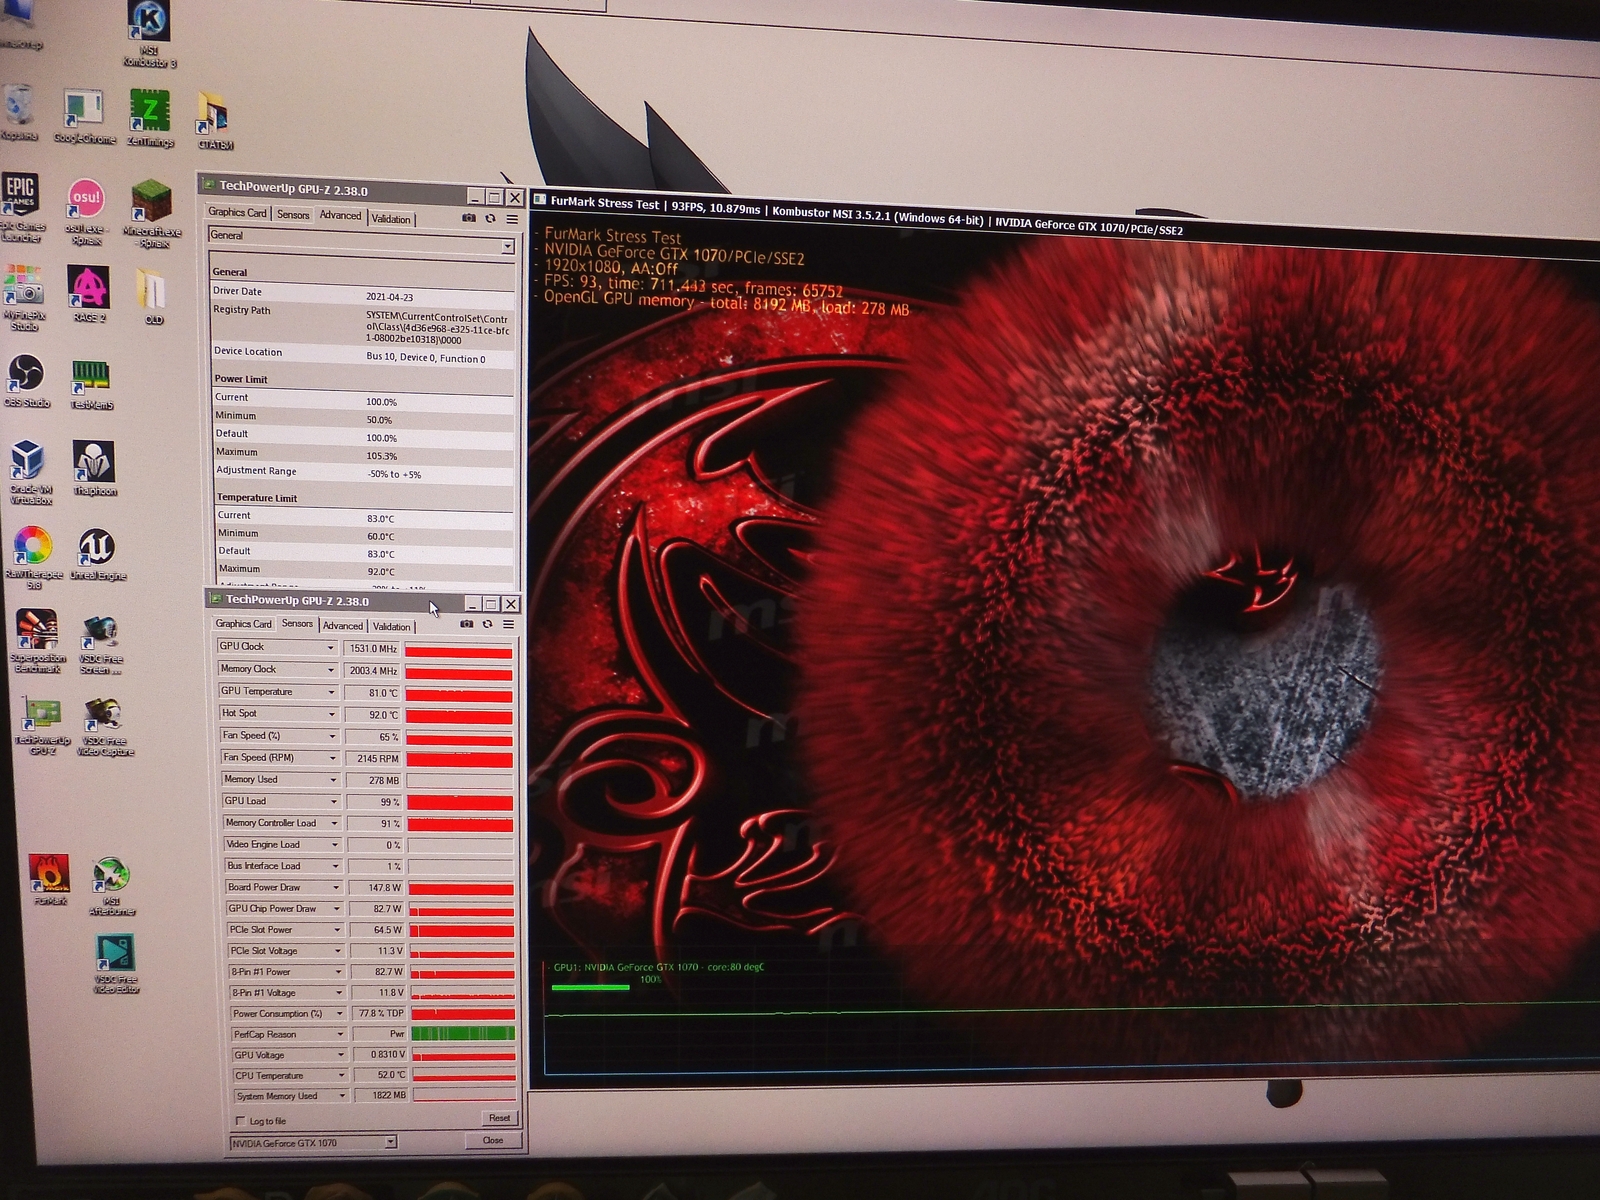Click the refresh icon in the GPU-Z Advanced window
The height and width of the screenshot is (1200, 1600).
click(490, 218)
